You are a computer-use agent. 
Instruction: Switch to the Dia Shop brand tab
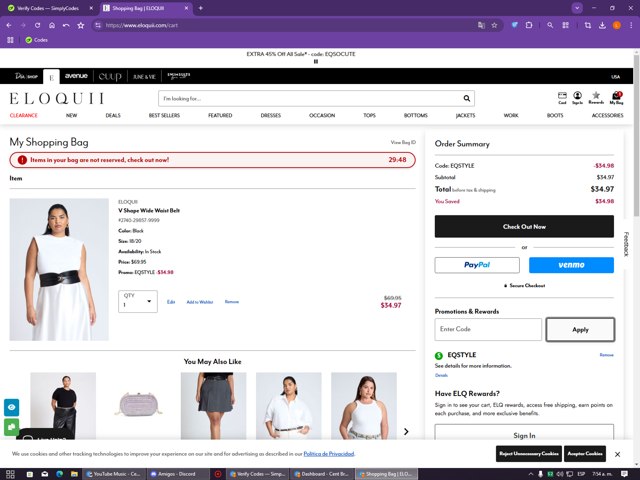click(x=26, y=76)
